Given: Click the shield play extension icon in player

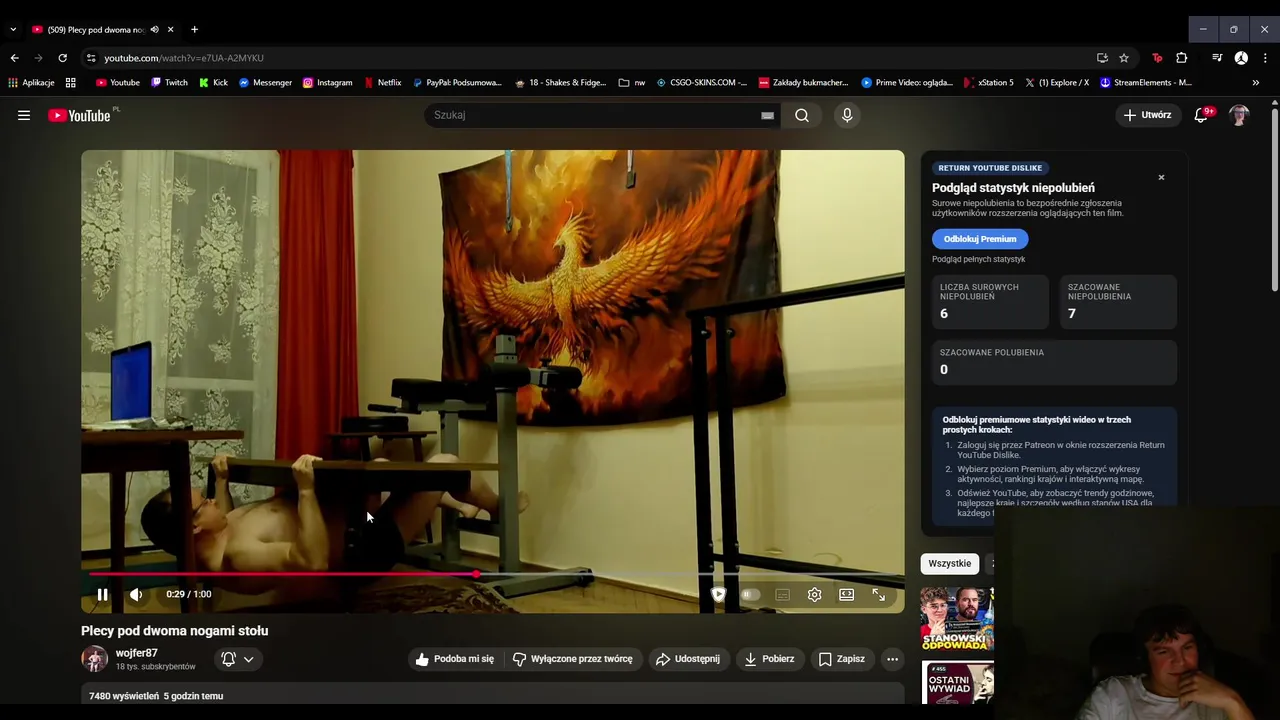Looking at the screenshot, I should click(x=718, y=594).
